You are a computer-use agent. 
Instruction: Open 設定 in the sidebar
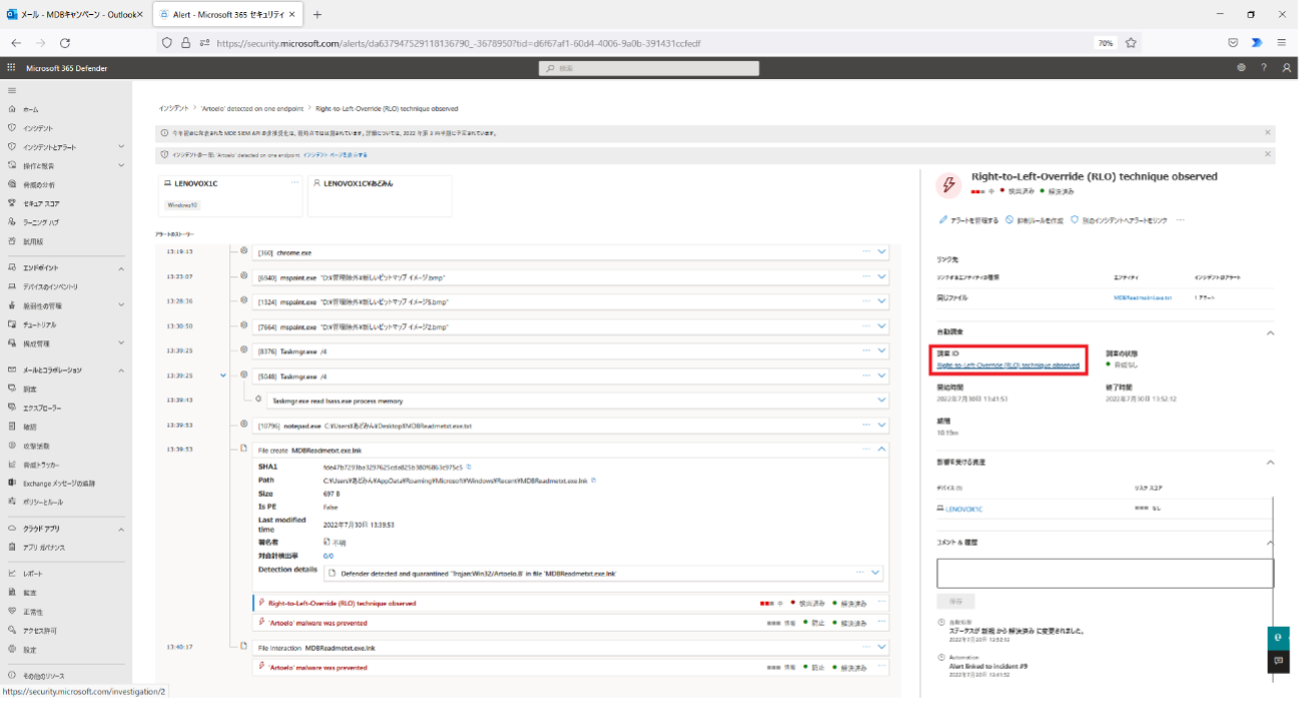point(29,650)
